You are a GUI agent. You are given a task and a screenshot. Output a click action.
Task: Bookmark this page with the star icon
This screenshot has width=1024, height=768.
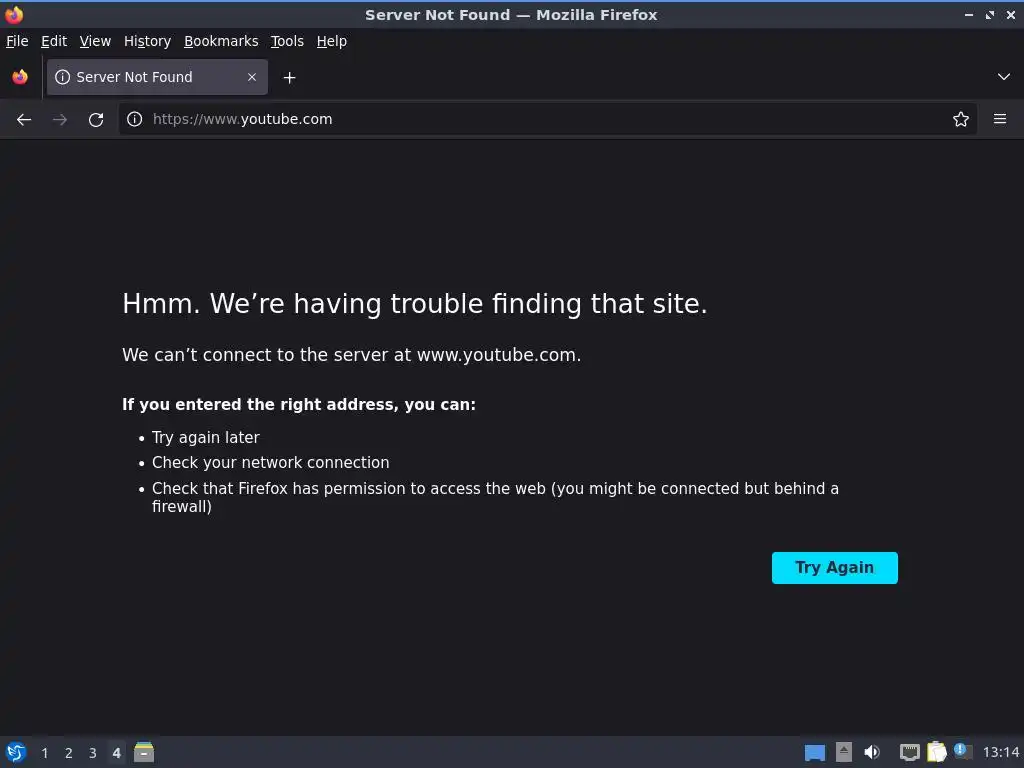pyautogui.click(x=961, y=119)
